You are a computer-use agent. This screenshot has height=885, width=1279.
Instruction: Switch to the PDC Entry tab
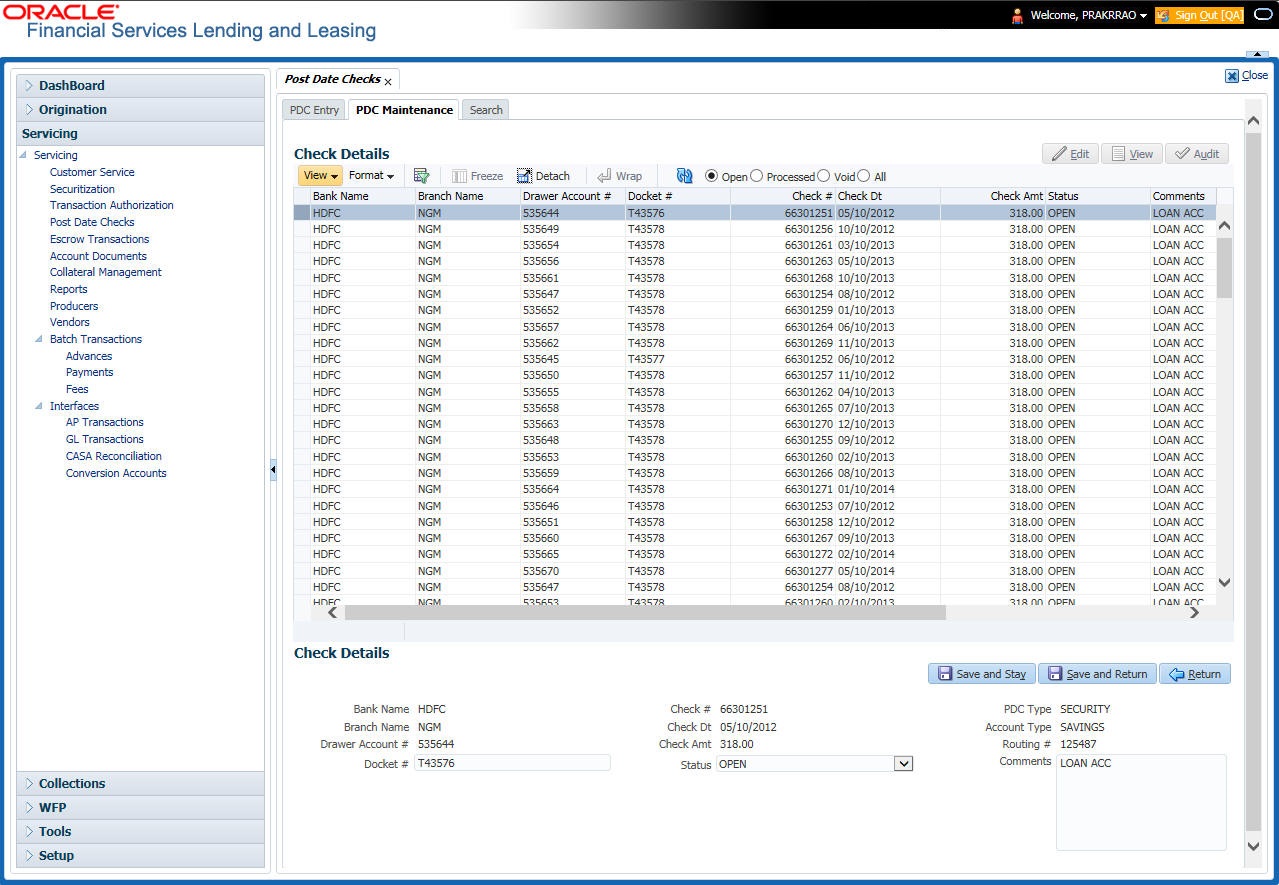pos(314,110)
